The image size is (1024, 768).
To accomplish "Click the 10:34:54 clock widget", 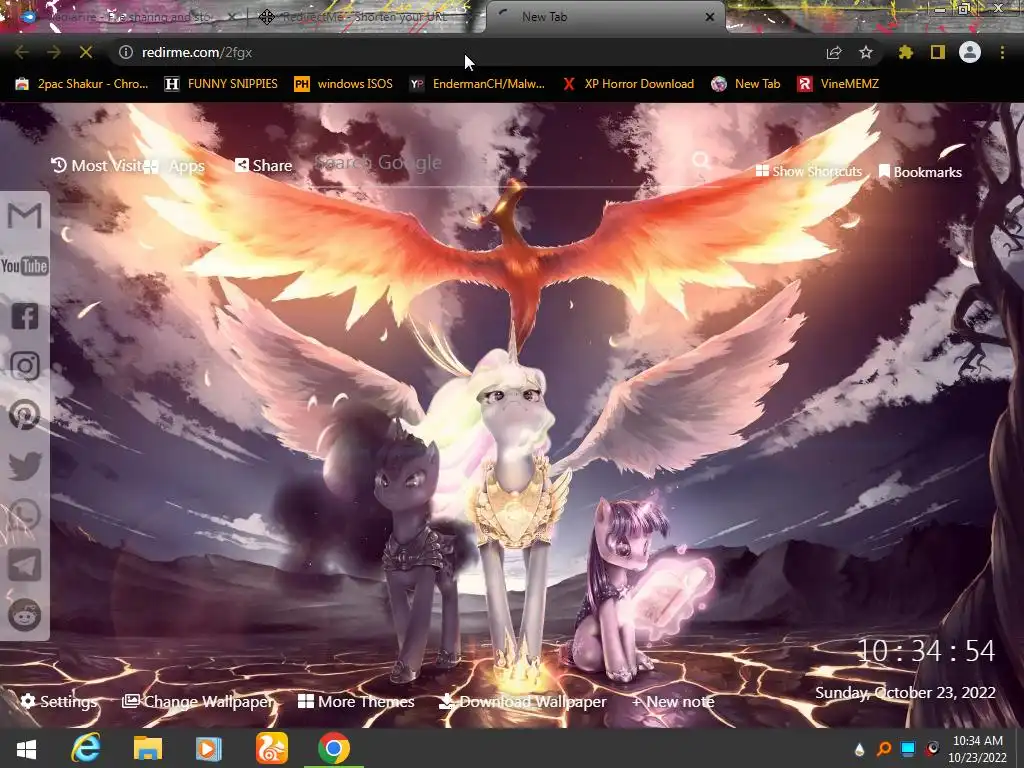I will [925, 651].
